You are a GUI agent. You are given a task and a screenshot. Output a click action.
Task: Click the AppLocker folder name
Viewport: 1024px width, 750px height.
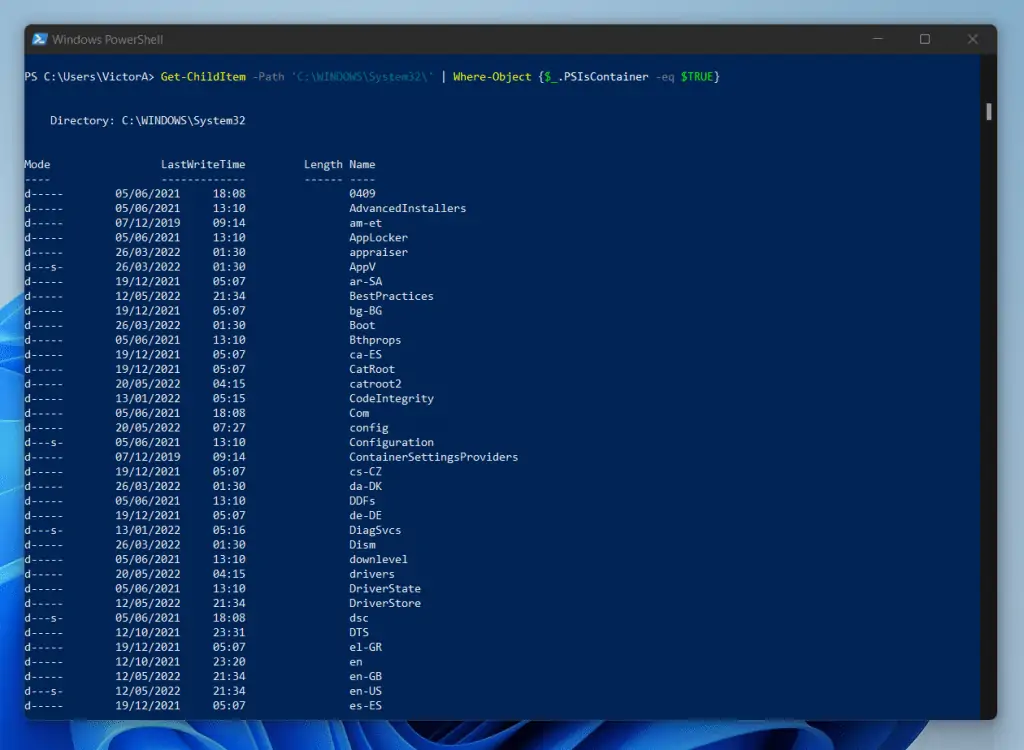378,238
